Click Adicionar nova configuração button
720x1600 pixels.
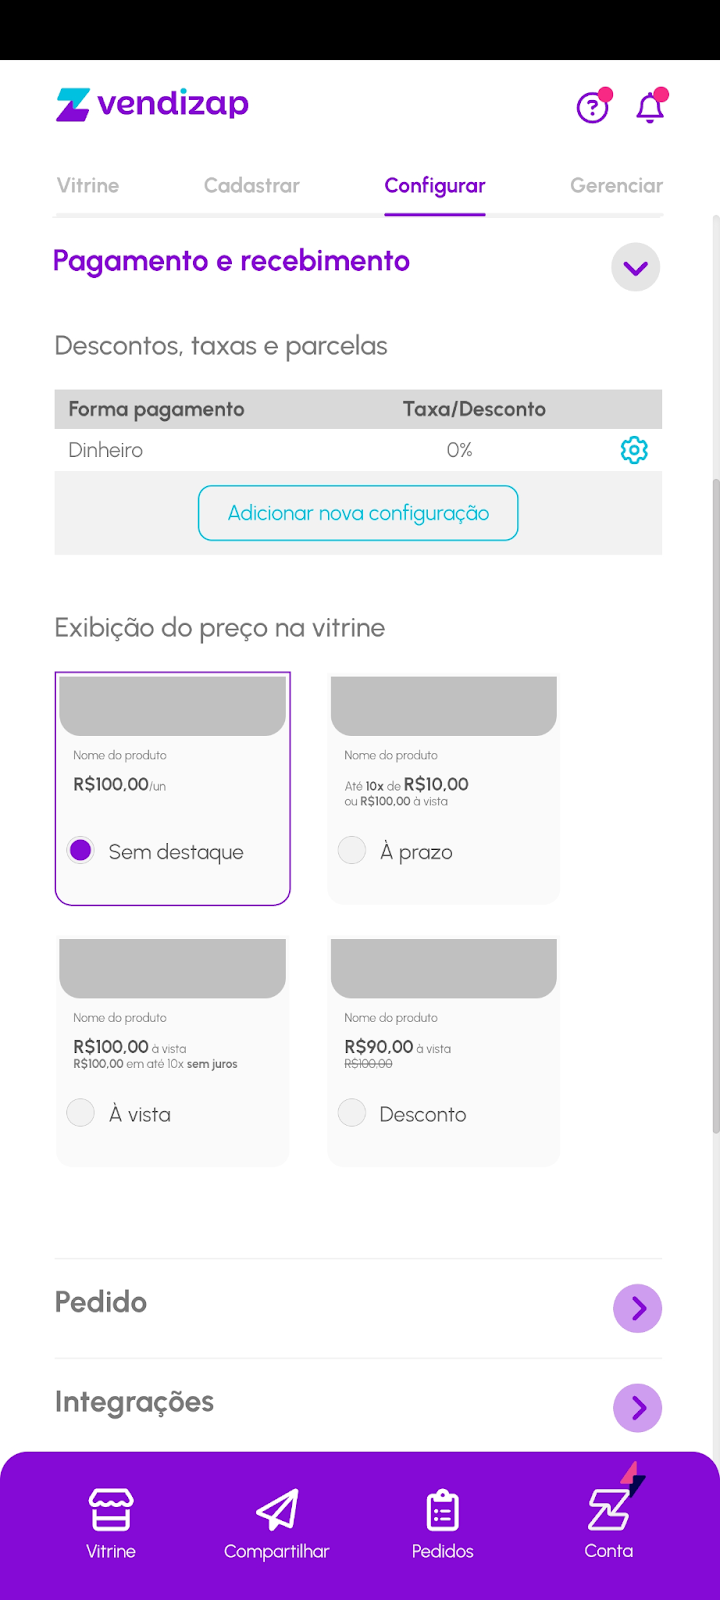[358, 513]
